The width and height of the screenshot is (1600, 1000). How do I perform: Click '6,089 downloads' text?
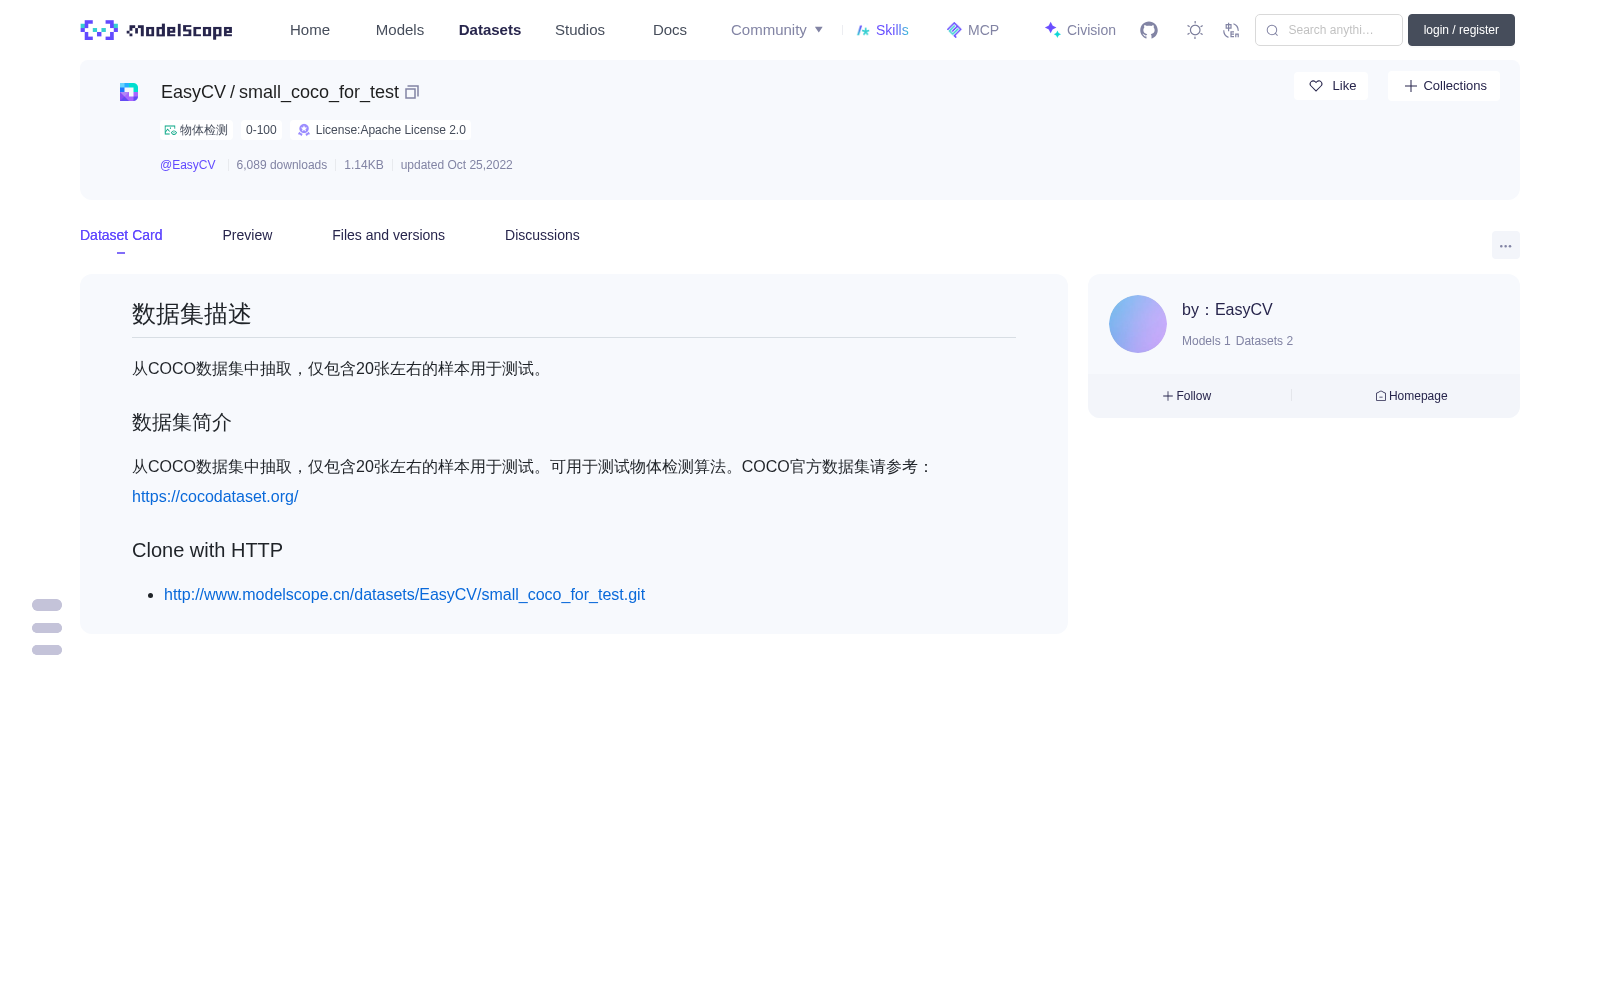pyautogui.click(x=282, y=165)
